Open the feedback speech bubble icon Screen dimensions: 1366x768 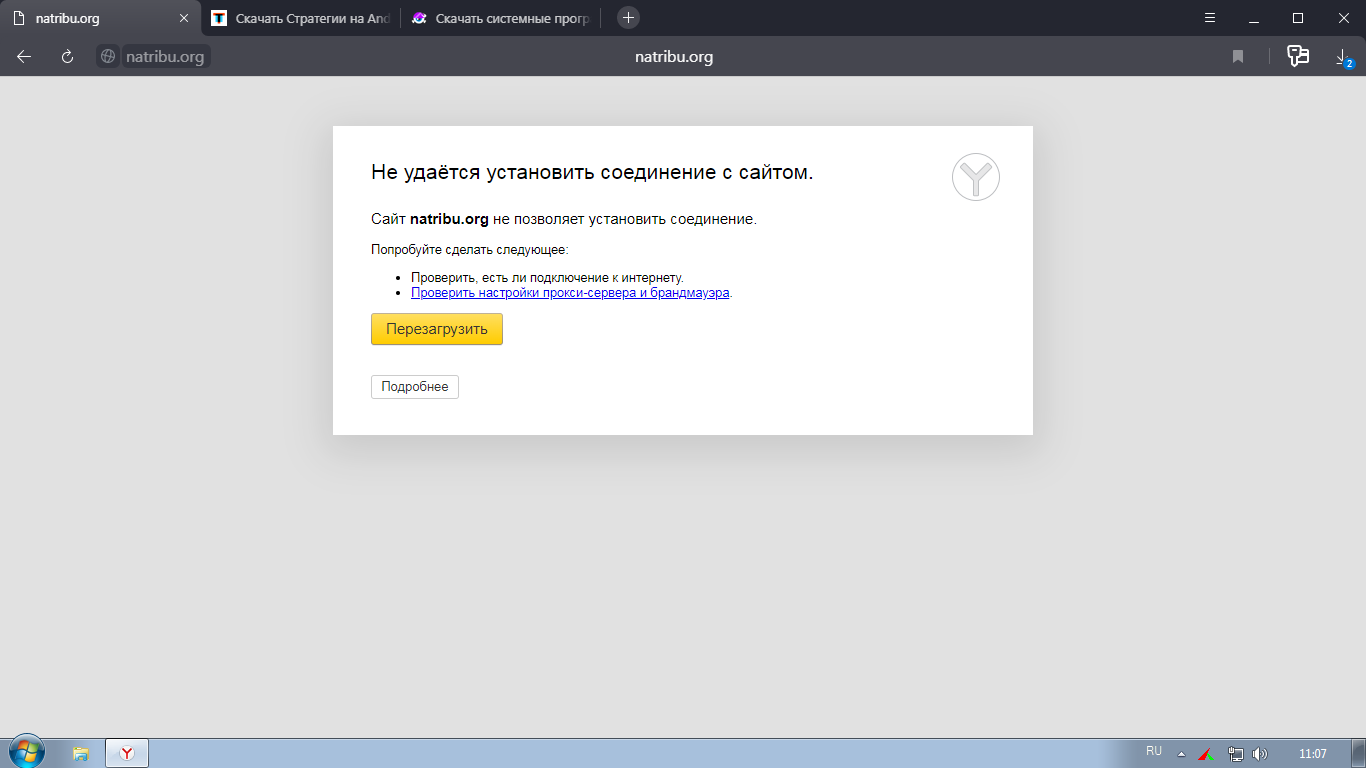1297,56
